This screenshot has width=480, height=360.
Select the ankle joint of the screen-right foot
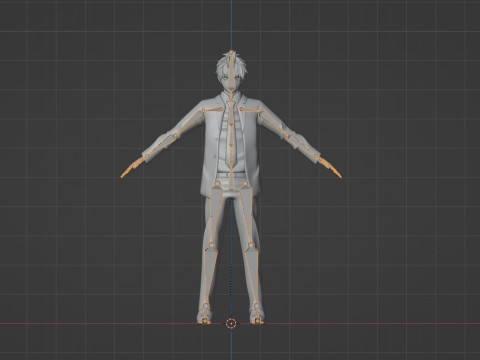point(257,305)
